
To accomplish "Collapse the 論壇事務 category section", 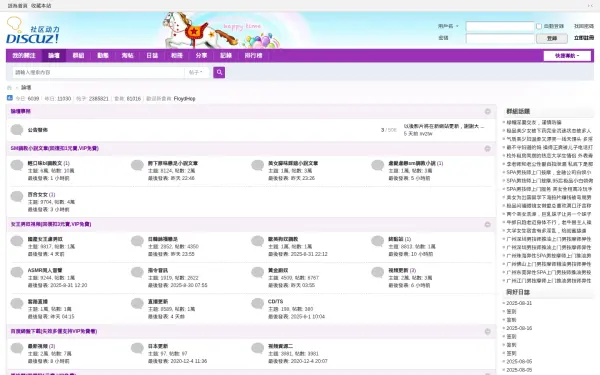I will [x=488, y=111].
